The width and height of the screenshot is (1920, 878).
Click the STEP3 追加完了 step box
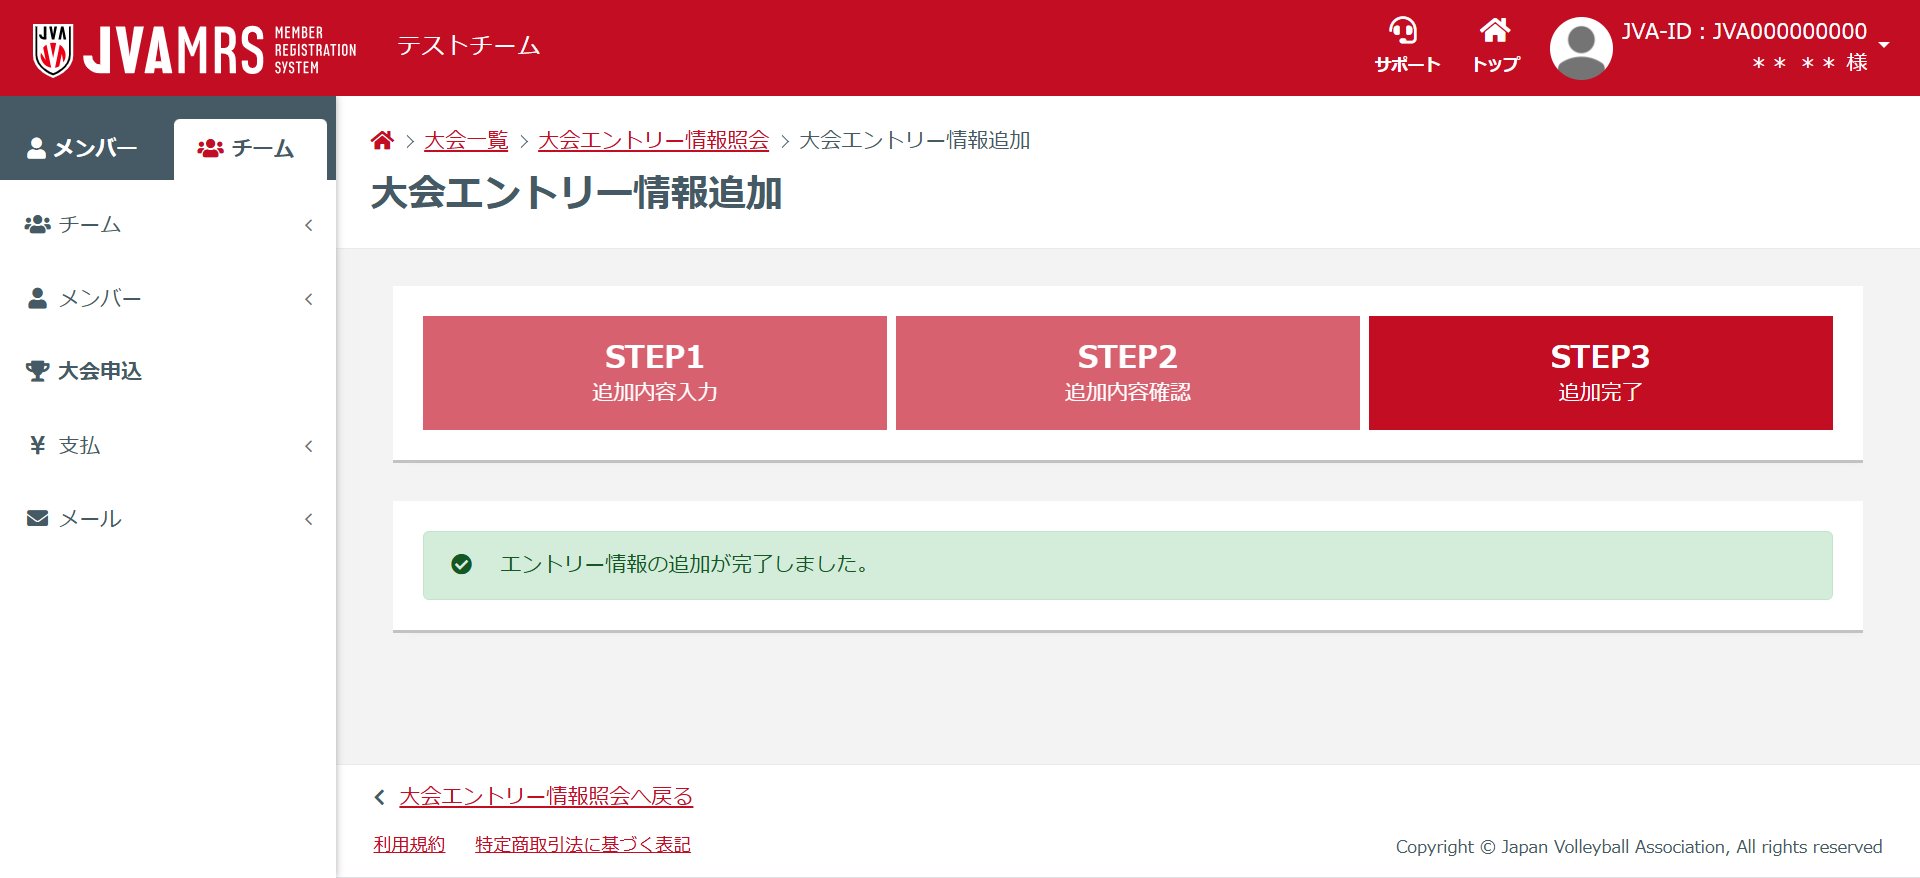click(x=1600, y=373)
